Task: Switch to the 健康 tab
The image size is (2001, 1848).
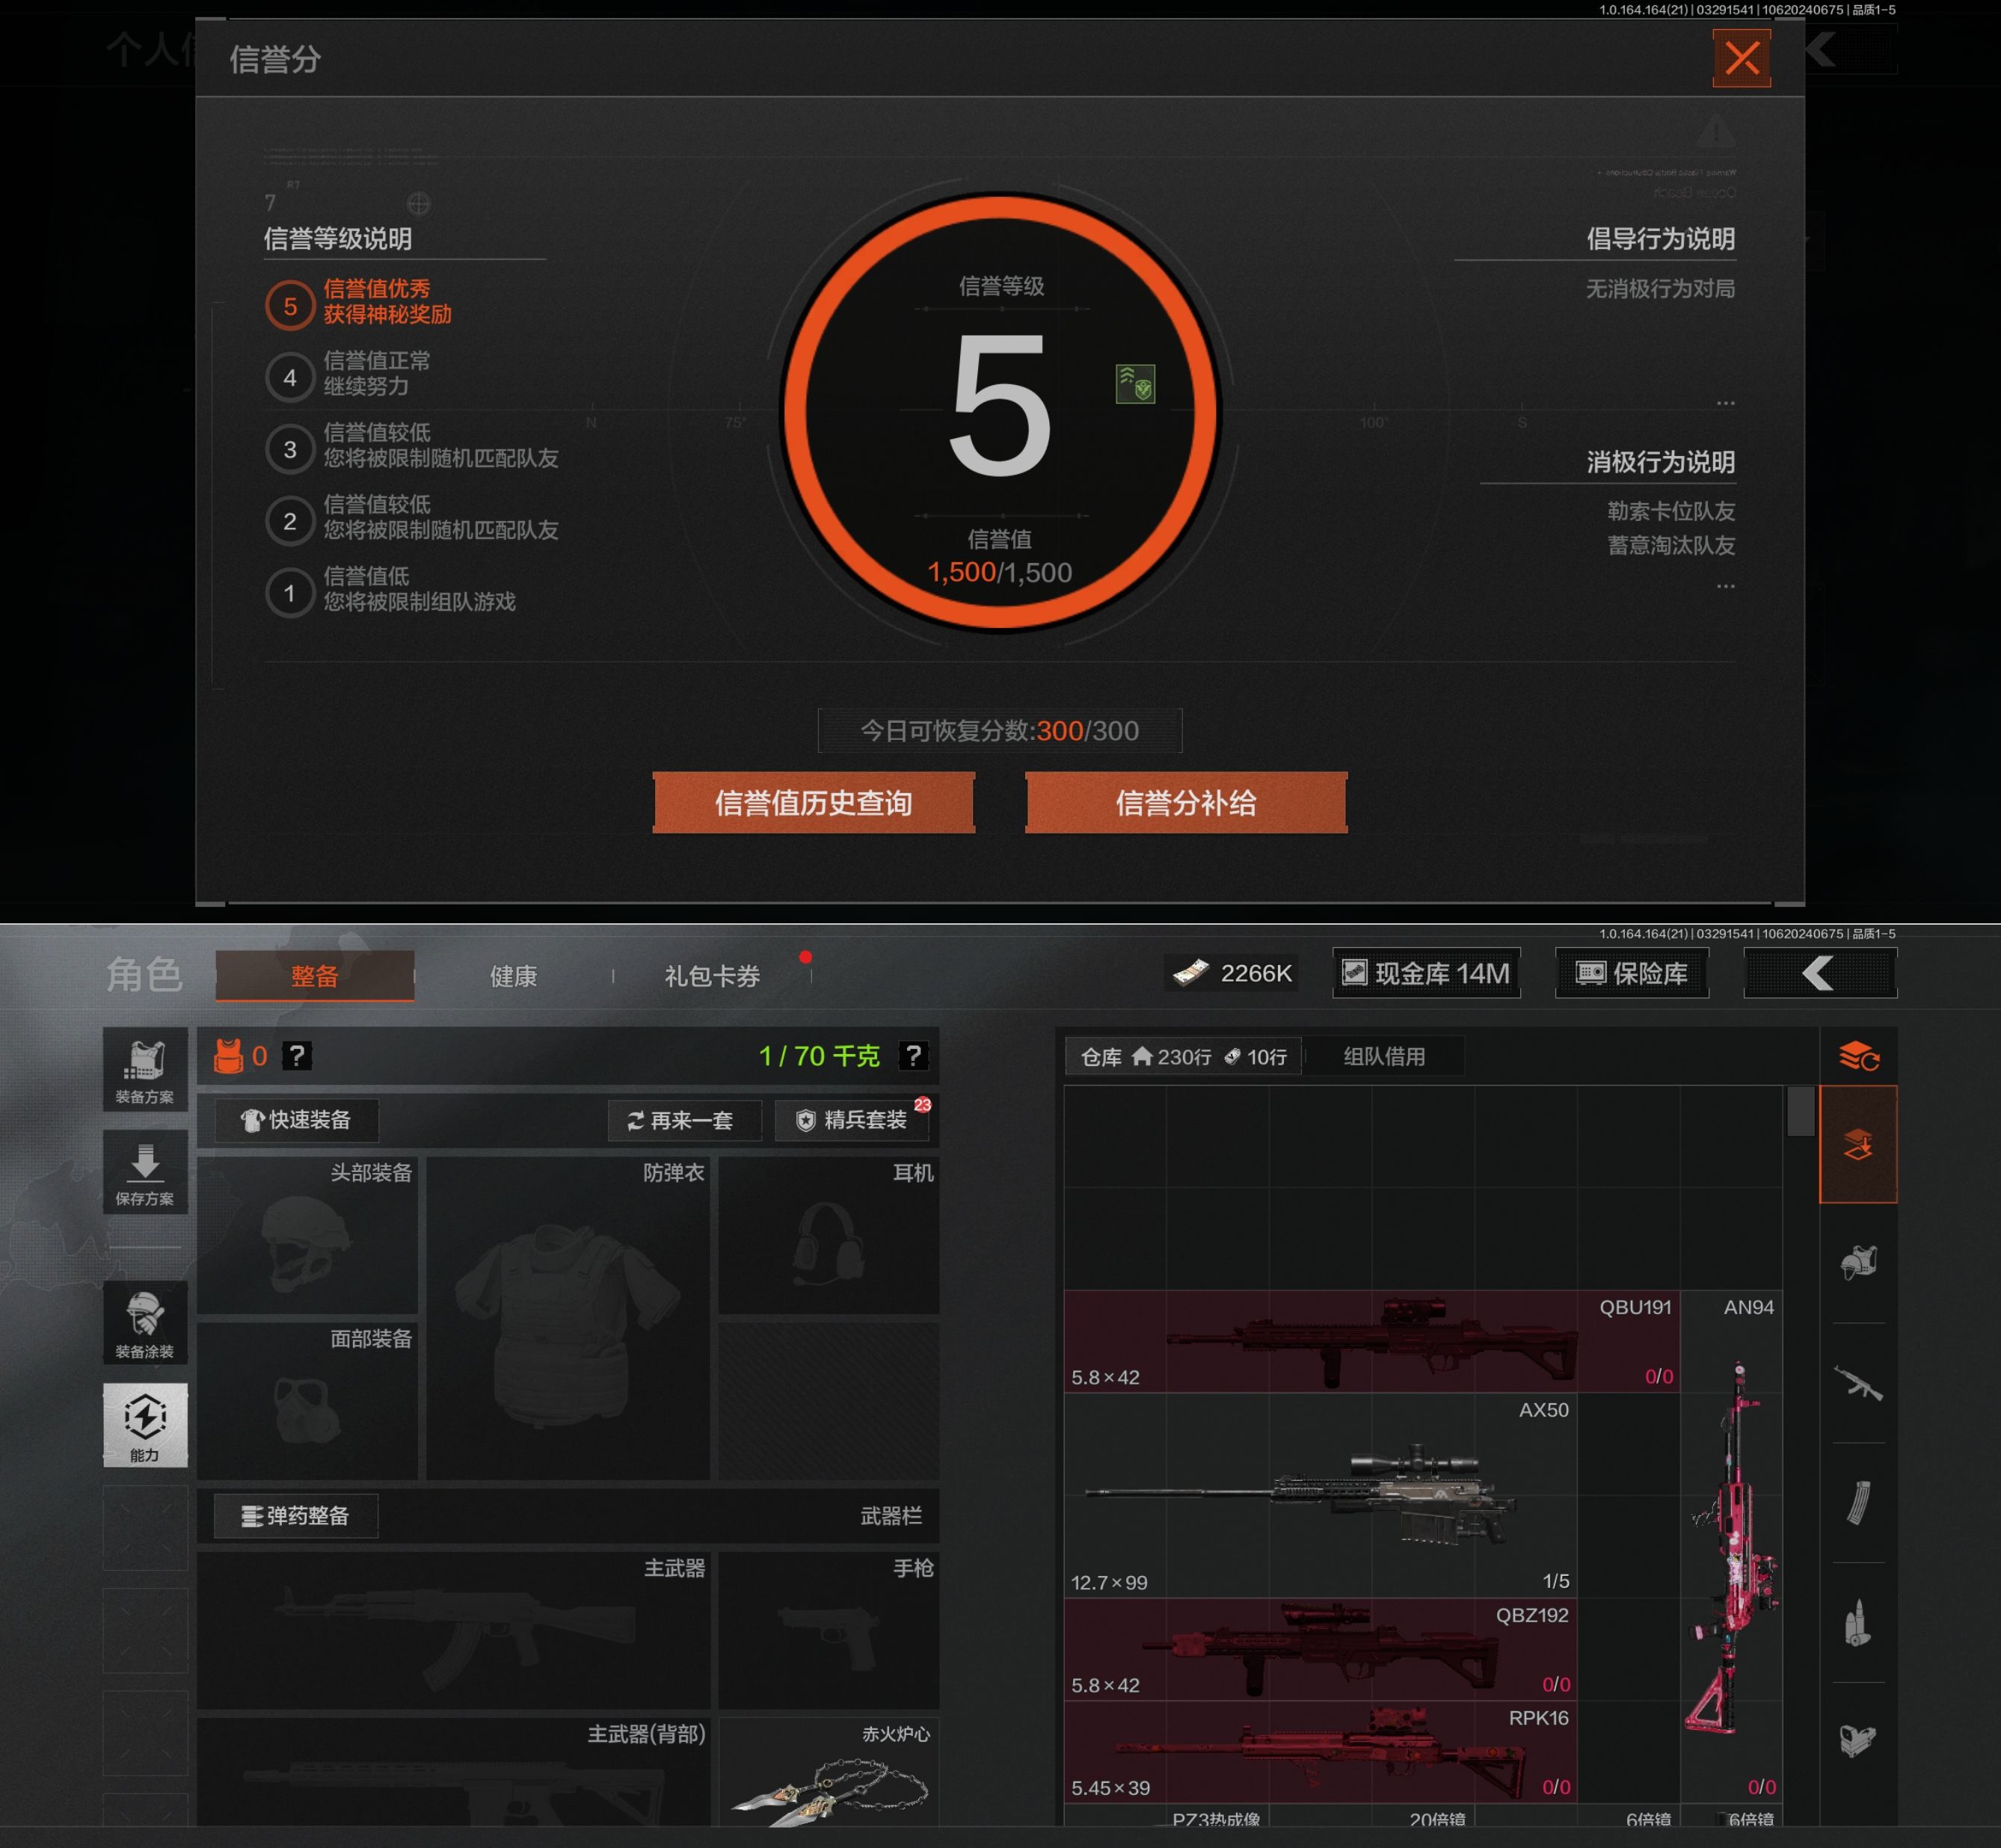Action: 517,977
